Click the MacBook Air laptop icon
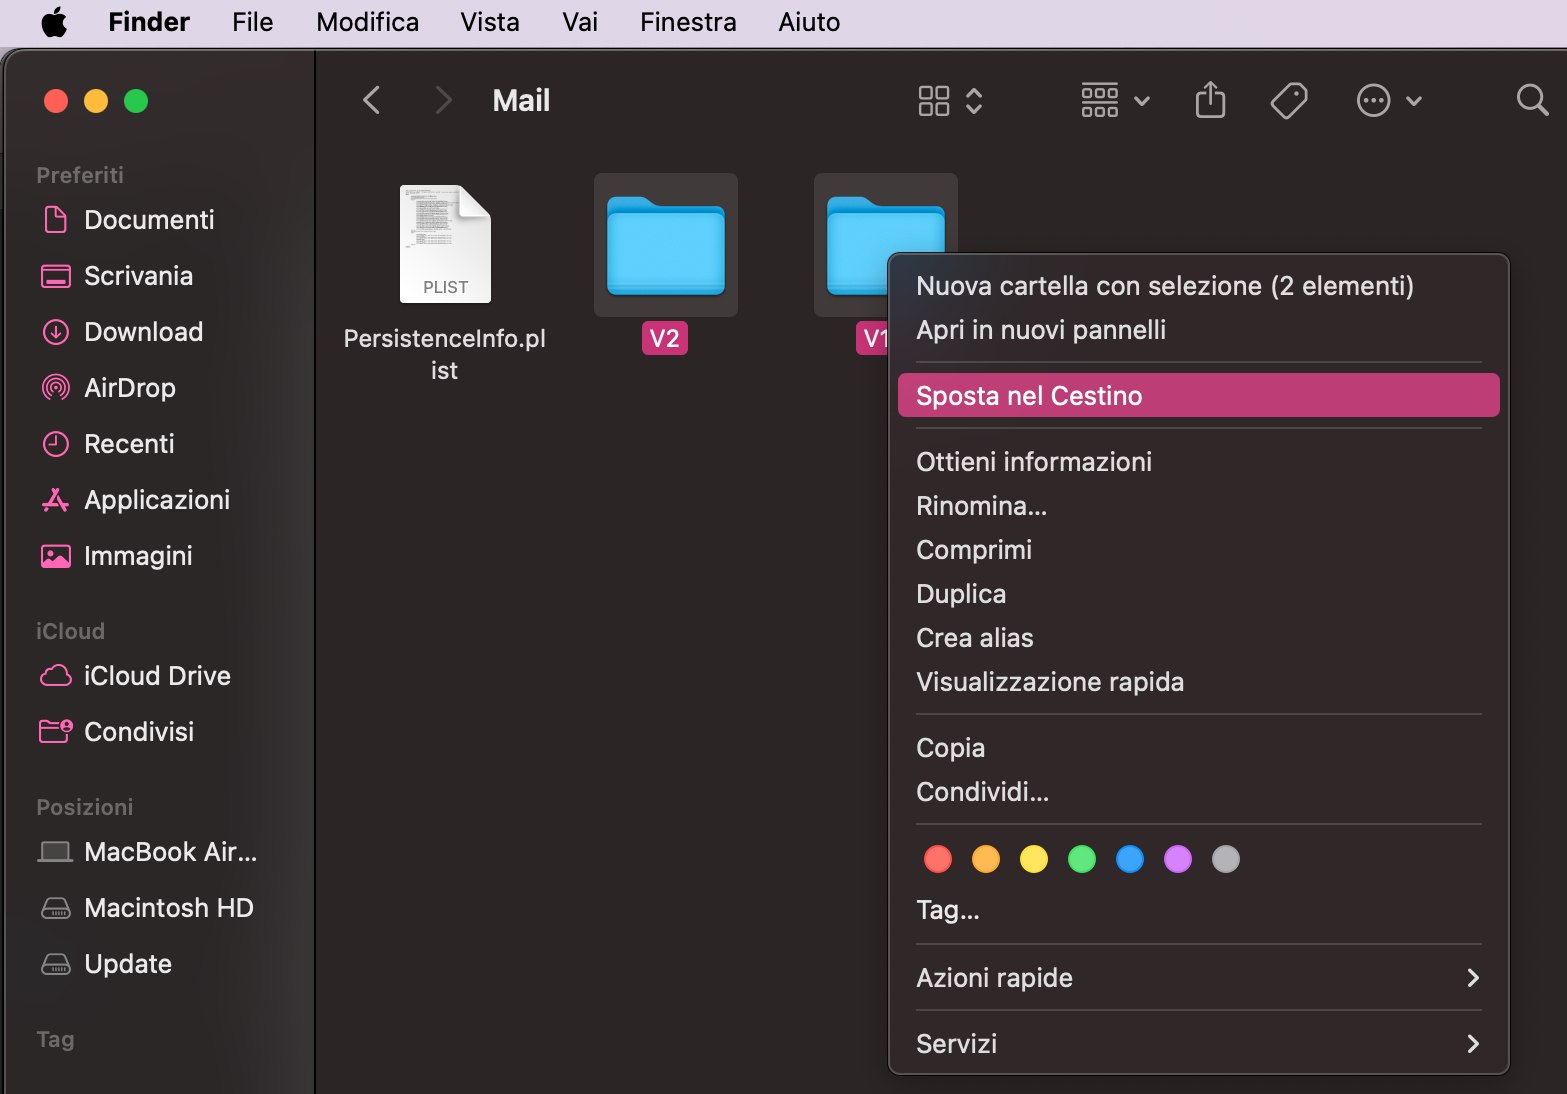 pos(55,852)
